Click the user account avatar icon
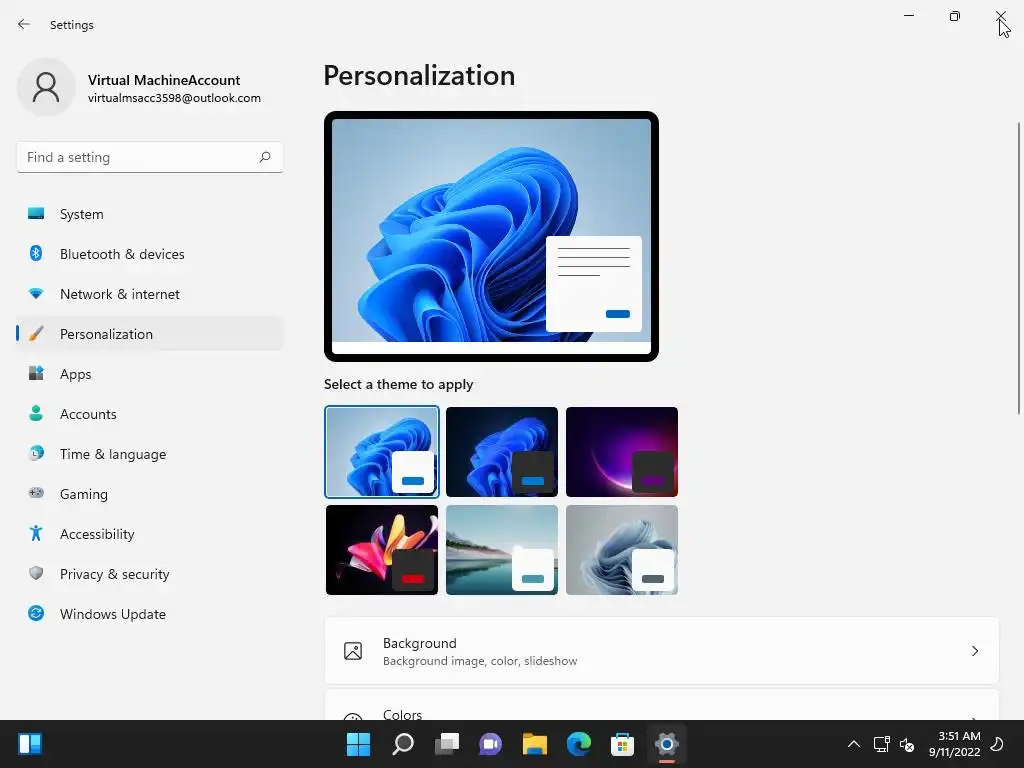Image resolution: width=1024 pixels, height=768 pixels. click(46, 88)
